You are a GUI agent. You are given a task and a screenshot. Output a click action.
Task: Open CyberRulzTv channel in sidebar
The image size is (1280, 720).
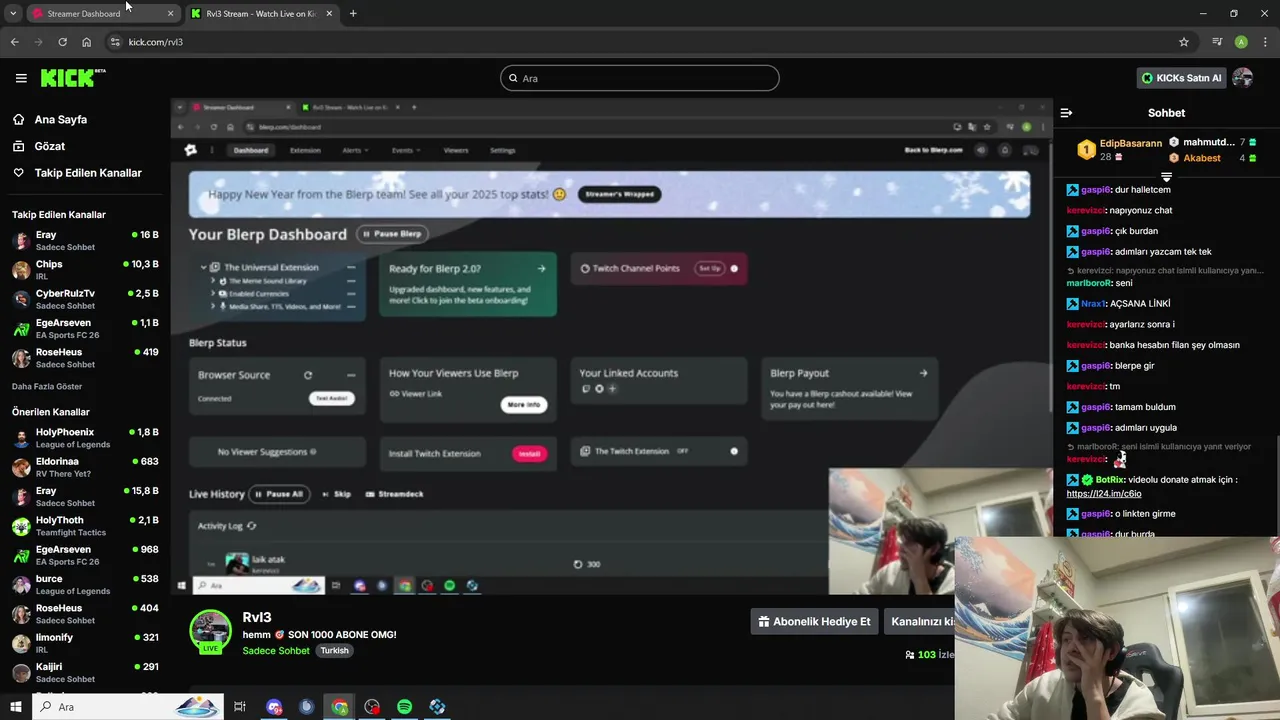tap(85, 299)
